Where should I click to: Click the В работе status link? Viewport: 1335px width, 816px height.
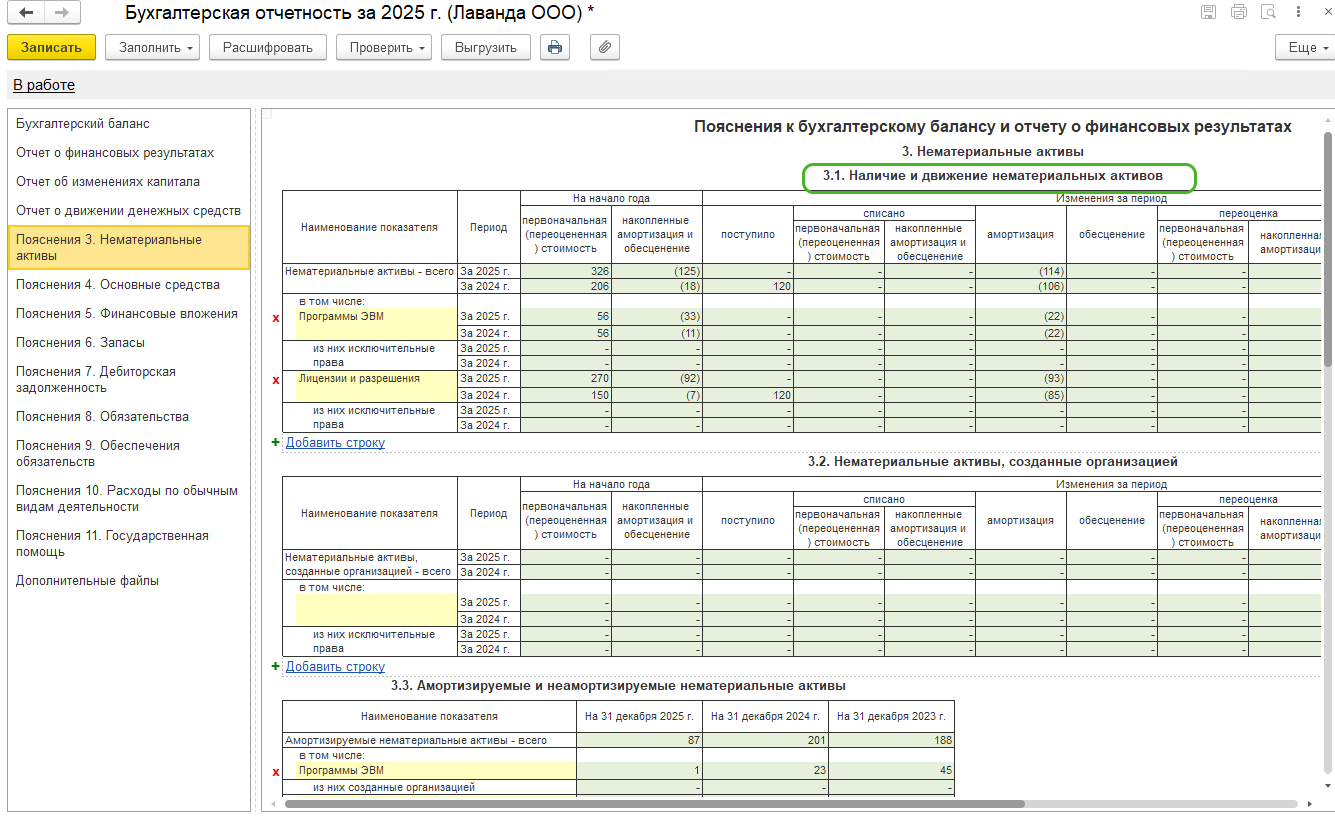44,85
